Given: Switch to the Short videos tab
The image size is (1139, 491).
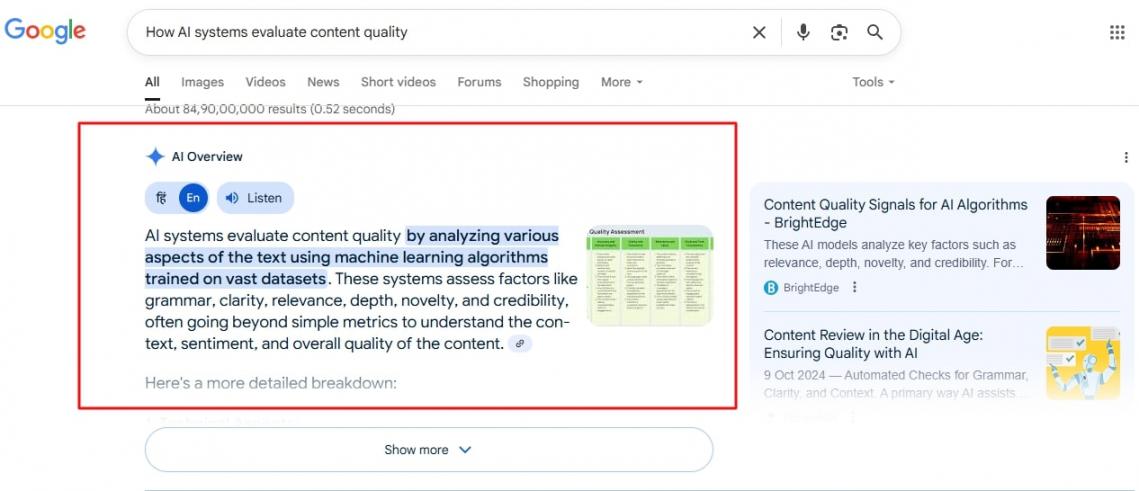Looking at the screenshot, I should [398, 82].
